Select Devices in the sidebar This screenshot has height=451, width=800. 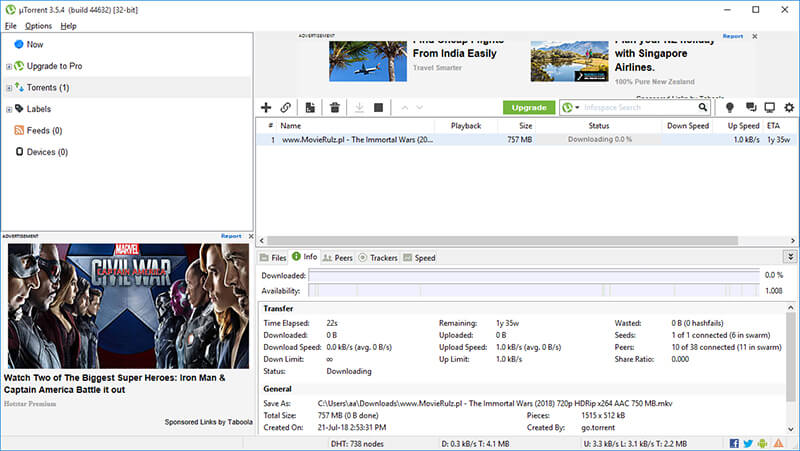tap(42, 152)
